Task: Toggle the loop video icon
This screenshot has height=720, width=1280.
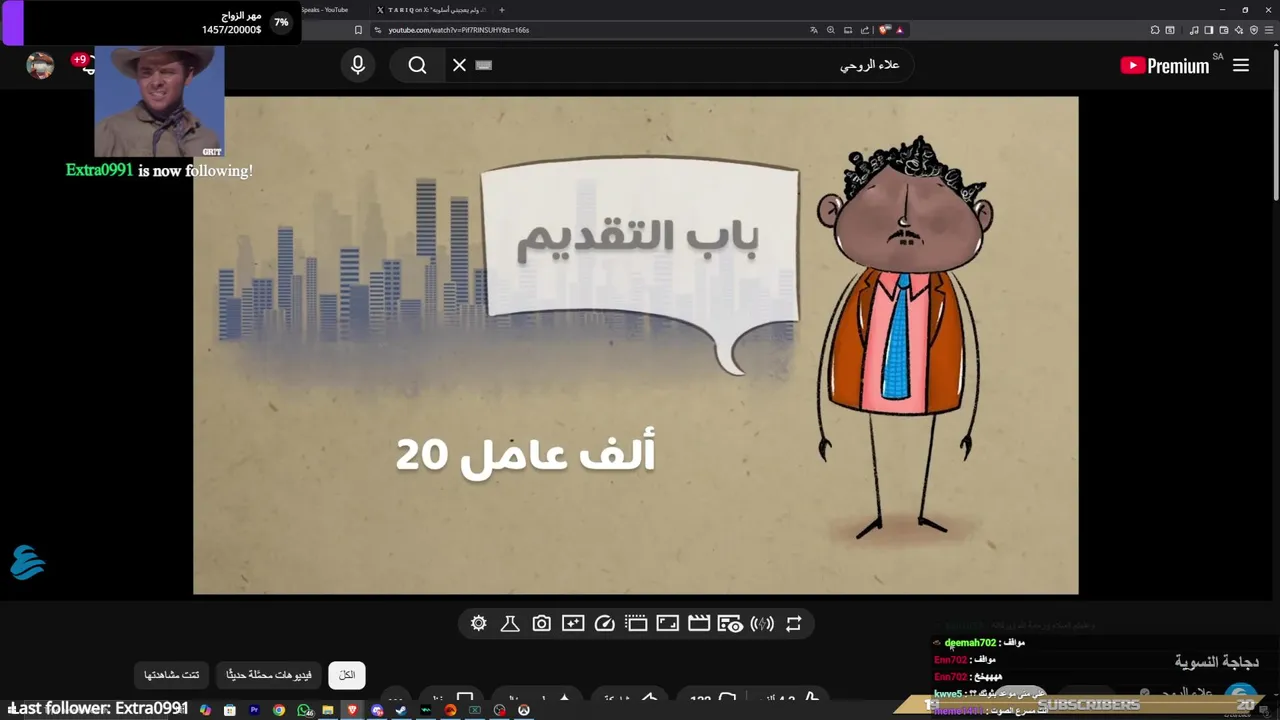Action: pos(793,624)
